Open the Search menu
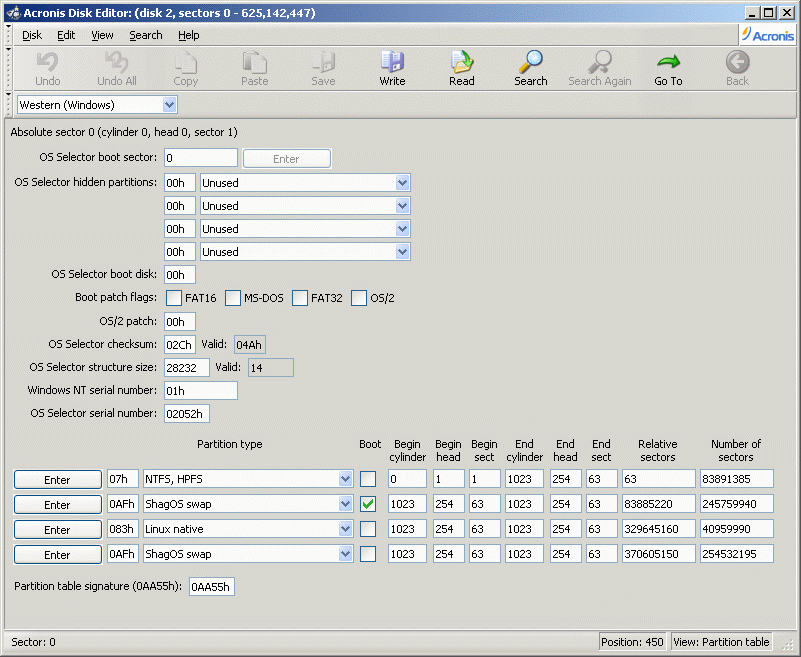 click(146, 35)
